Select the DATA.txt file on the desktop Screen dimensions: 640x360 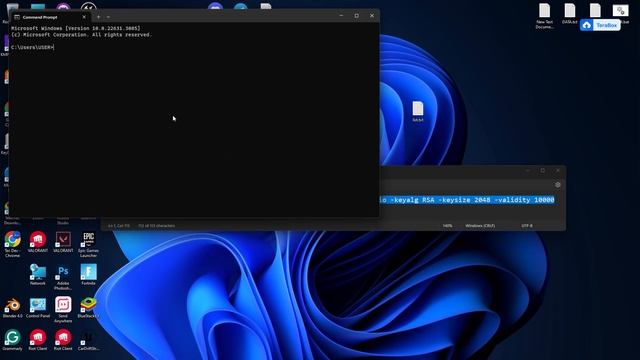click(570, 13)
